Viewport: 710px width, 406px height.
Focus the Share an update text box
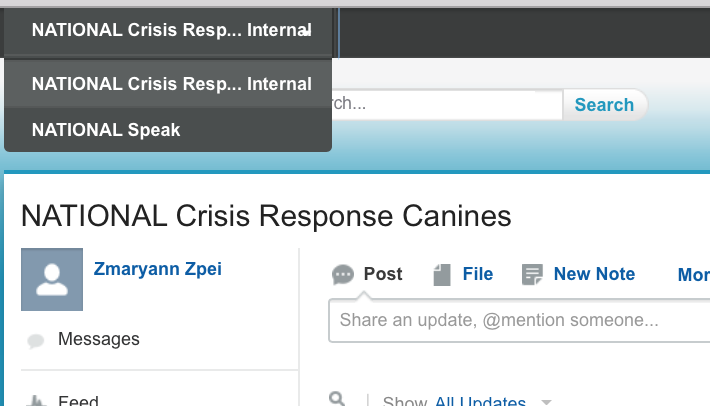pyautogui.click(x=518, y=321)
